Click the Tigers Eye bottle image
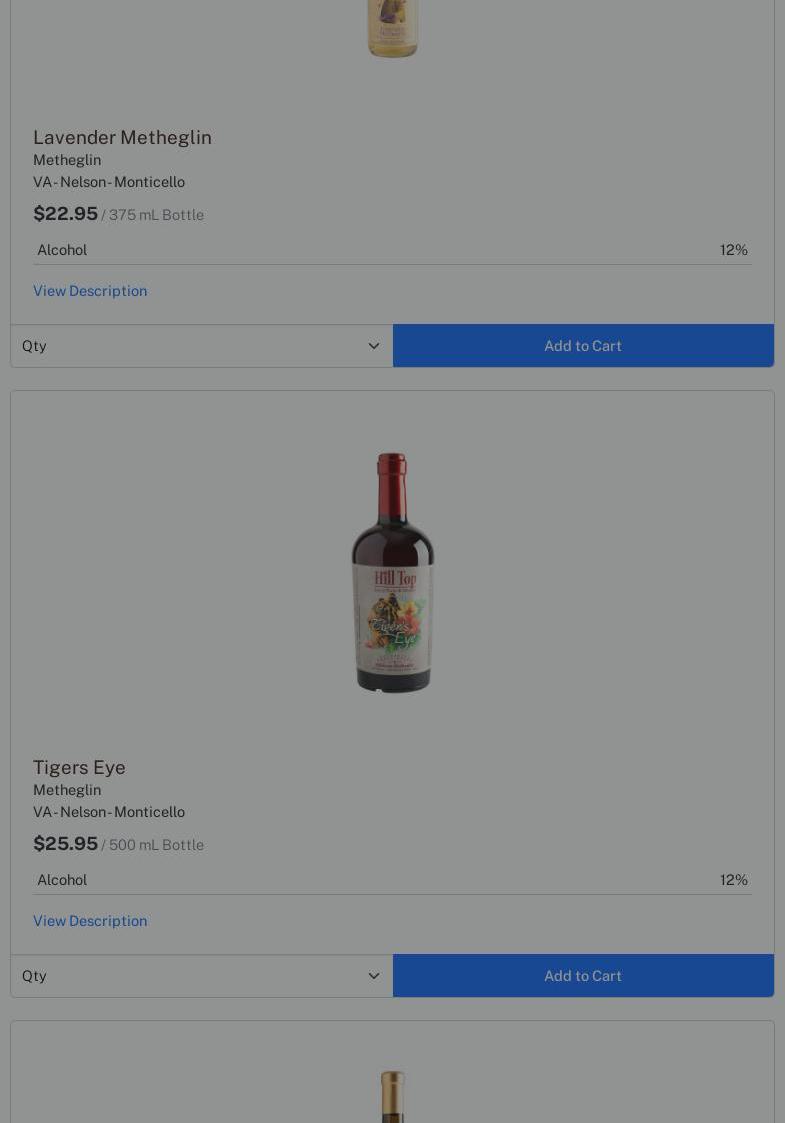 (x=392, y=572)
